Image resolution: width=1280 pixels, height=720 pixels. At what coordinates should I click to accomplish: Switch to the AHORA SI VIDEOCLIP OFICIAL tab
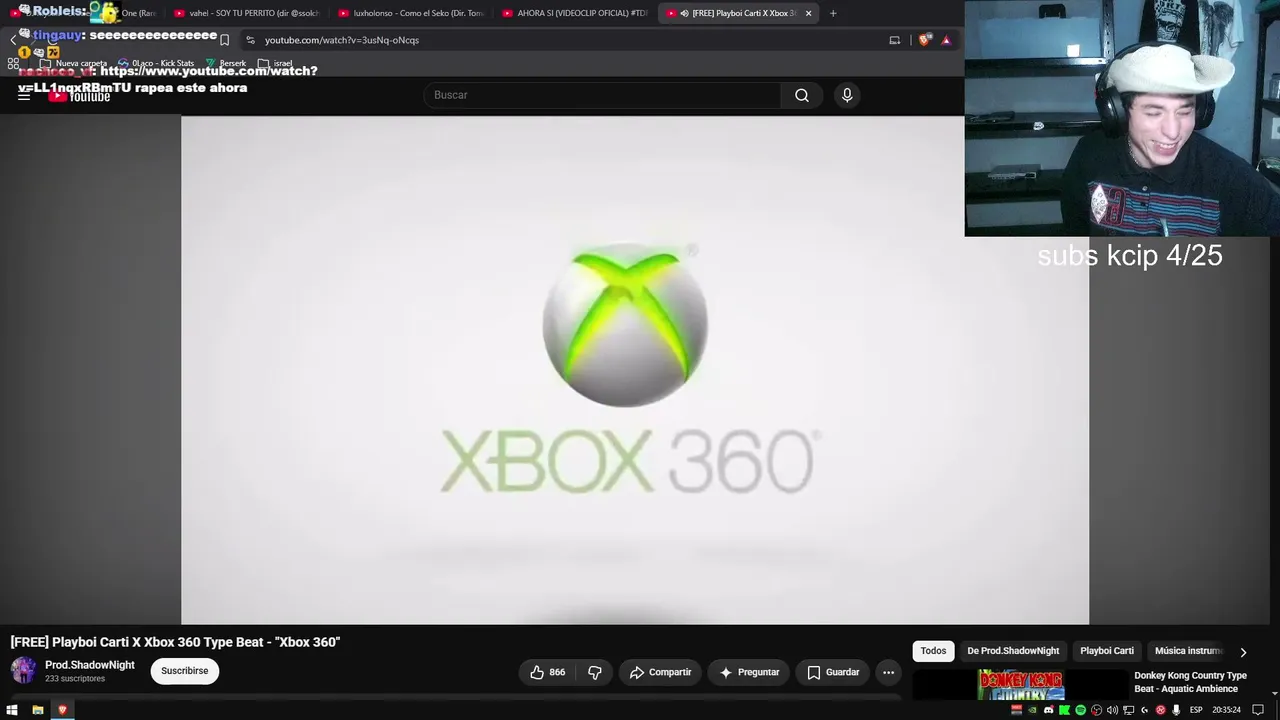(x=574, y=13)
